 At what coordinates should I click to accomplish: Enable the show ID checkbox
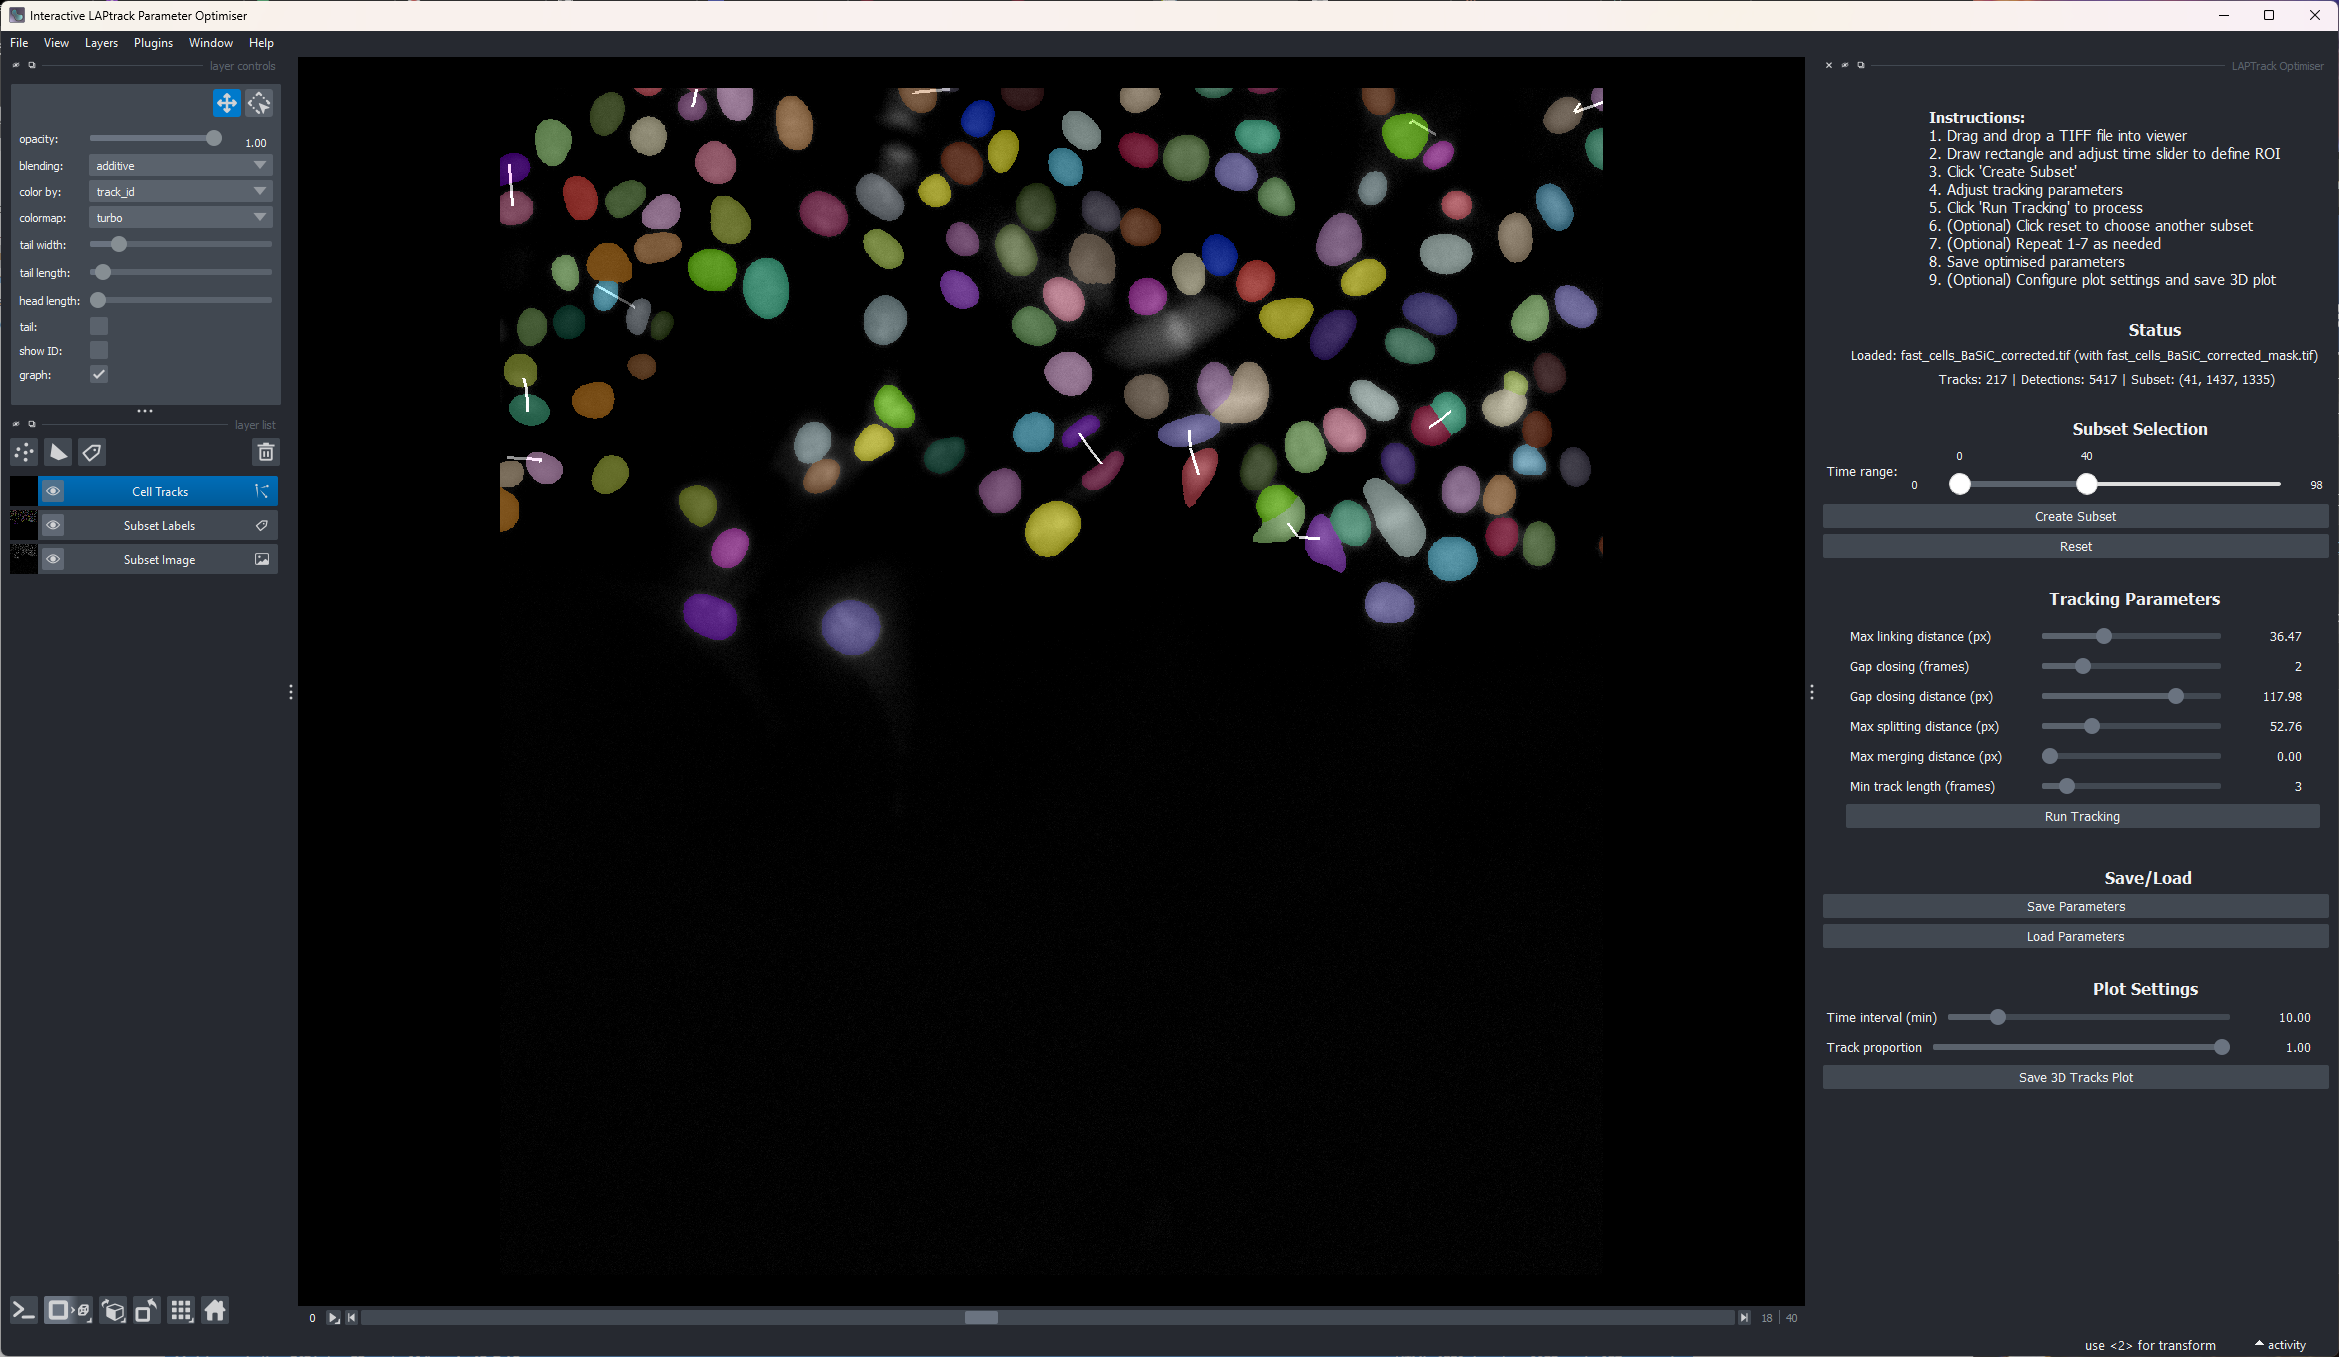coord(99,350)
